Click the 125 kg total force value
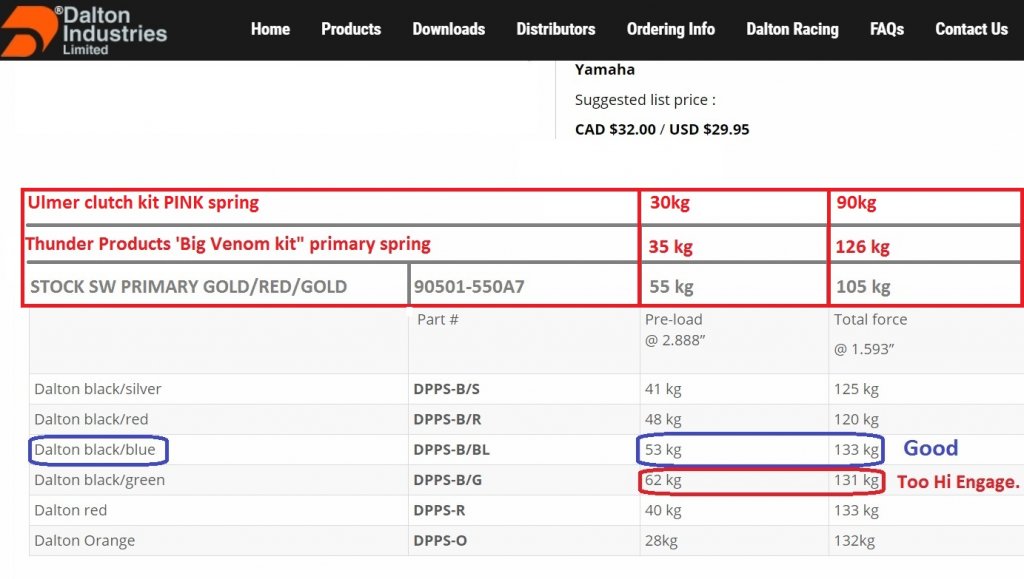The width and height of the screenshot is (1024, 579). (856, 389)
